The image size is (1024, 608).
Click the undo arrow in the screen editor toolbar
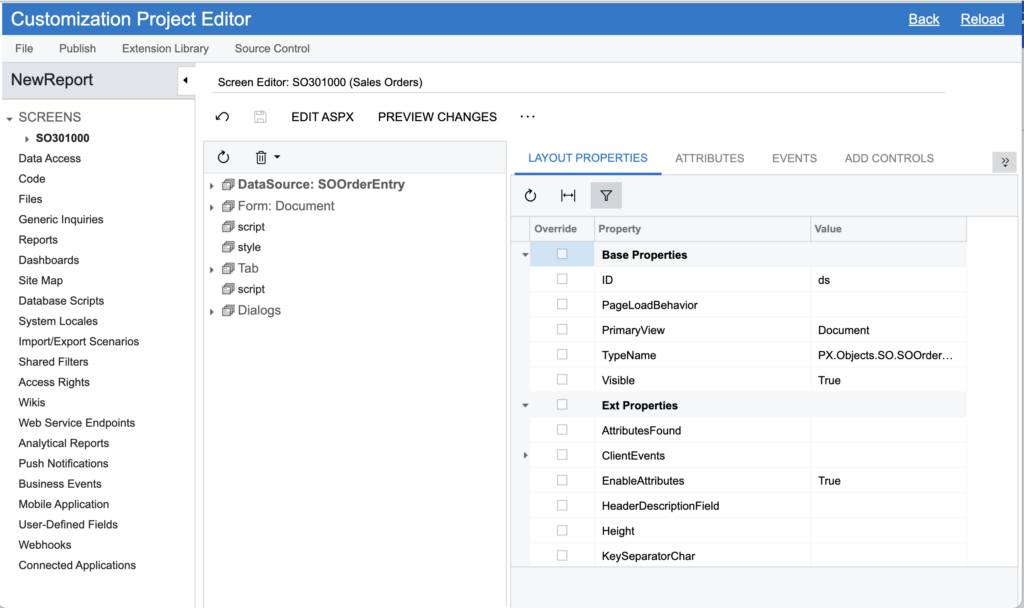tap(222, 117)
